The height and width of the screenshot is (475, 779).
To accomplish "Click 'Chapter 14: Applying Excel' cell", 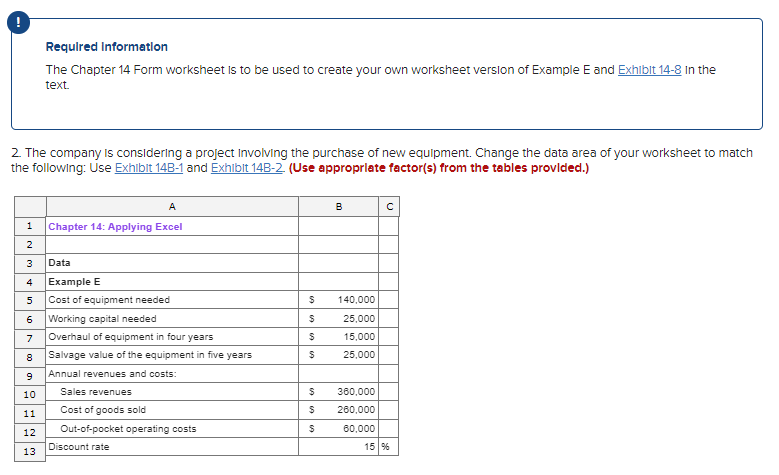I will click(172, 226).
